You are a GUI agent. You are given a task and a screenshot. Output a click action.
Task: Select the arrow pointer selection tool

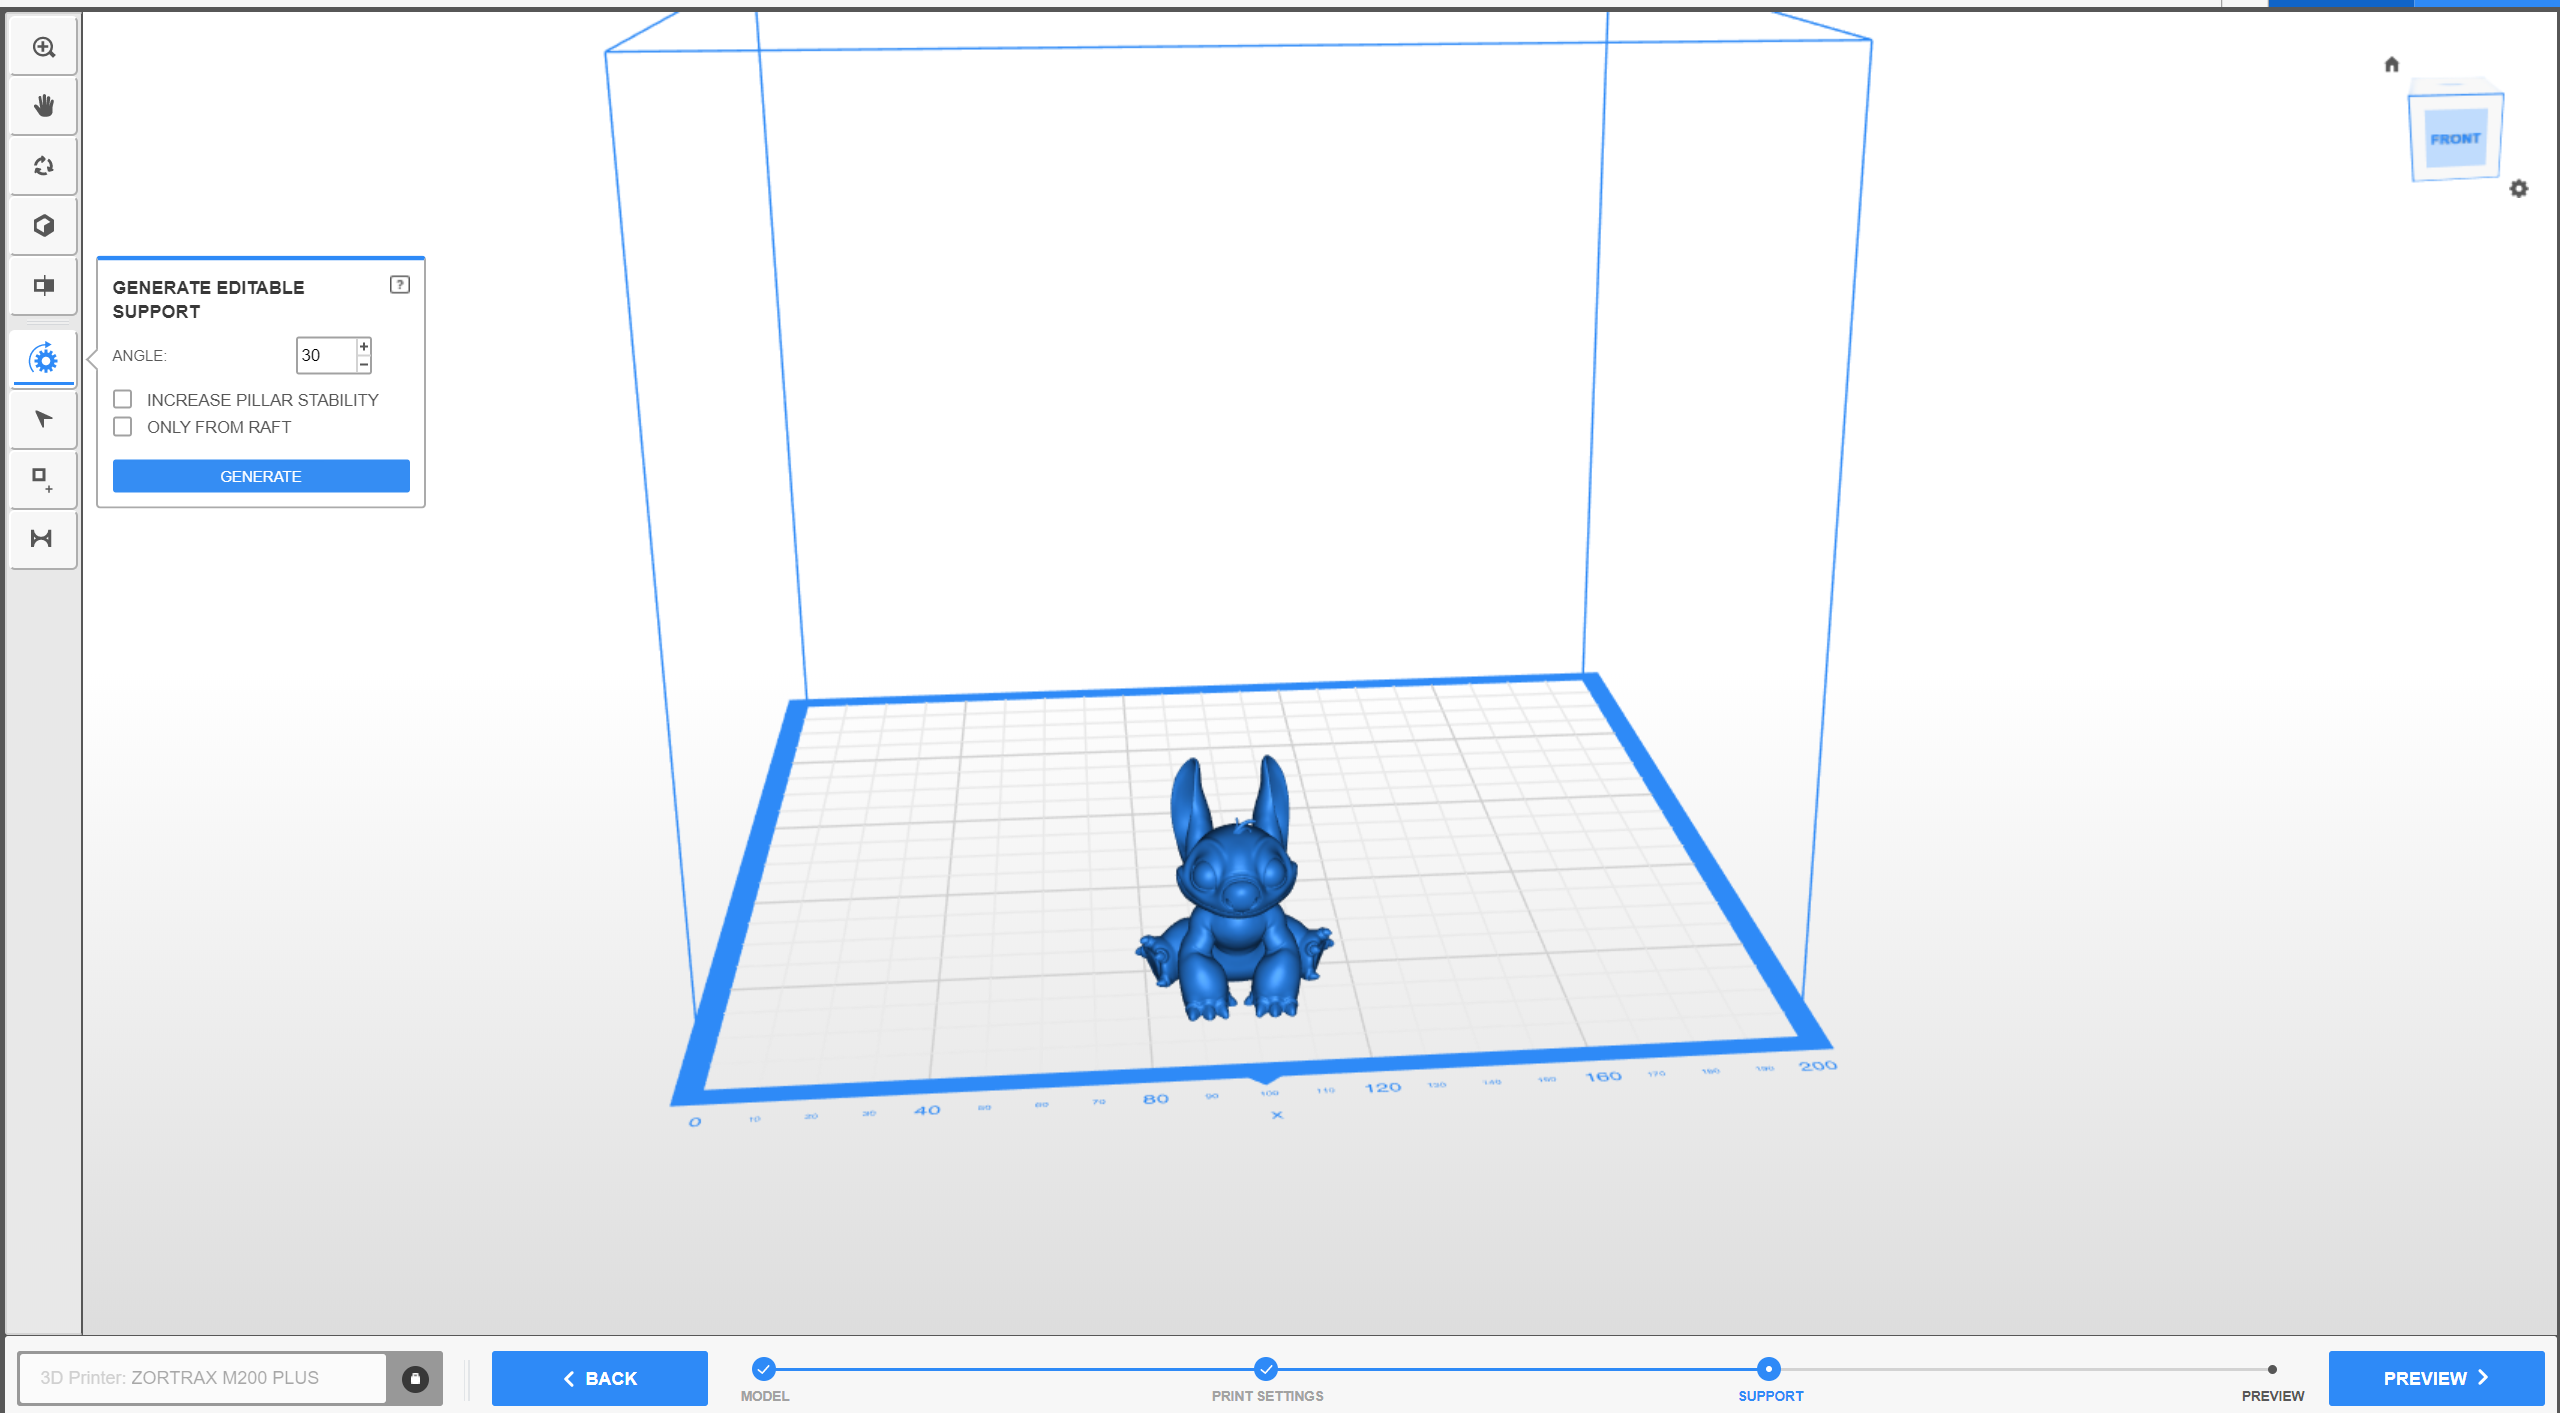43,419
